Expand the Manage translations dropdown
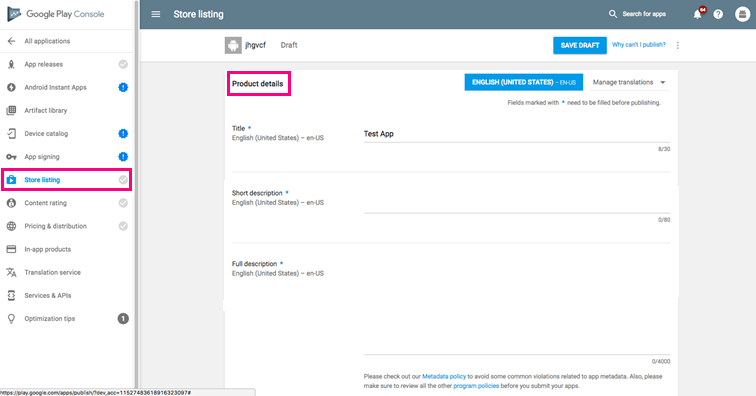This screenshot has height=396, width=756. coord(629,82)
